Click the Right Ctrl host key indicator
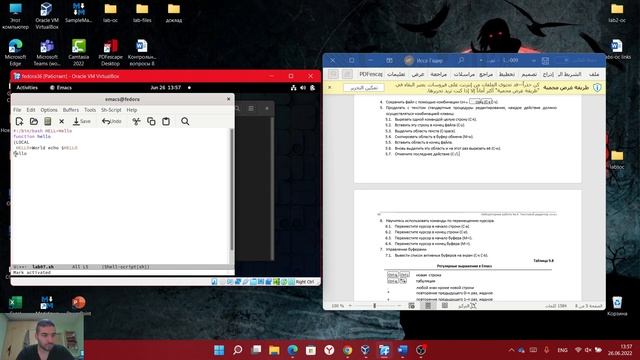 pos(305,282)
